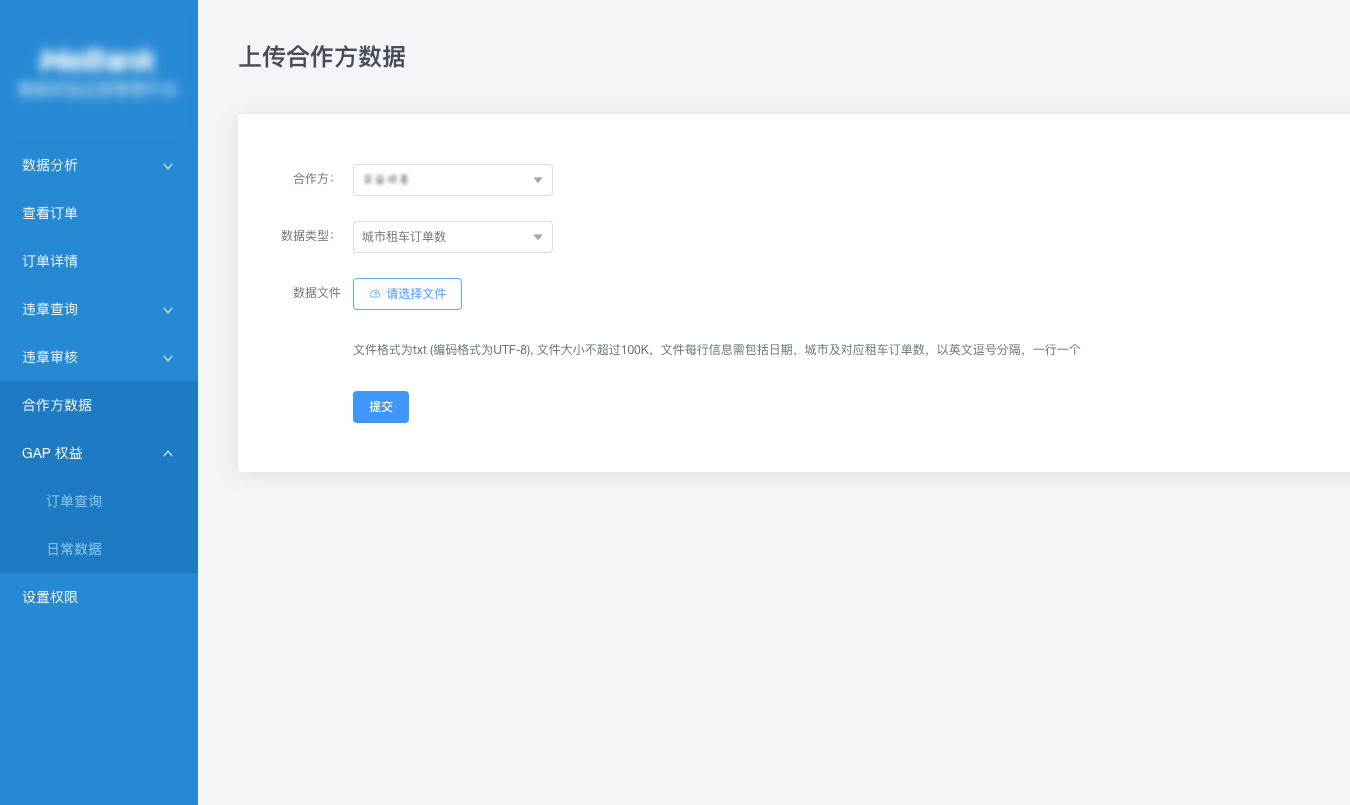Expand the 违章查询 submenu arrow
The width and height of the screenshot is (1350, 805).
tap(168, 310)
